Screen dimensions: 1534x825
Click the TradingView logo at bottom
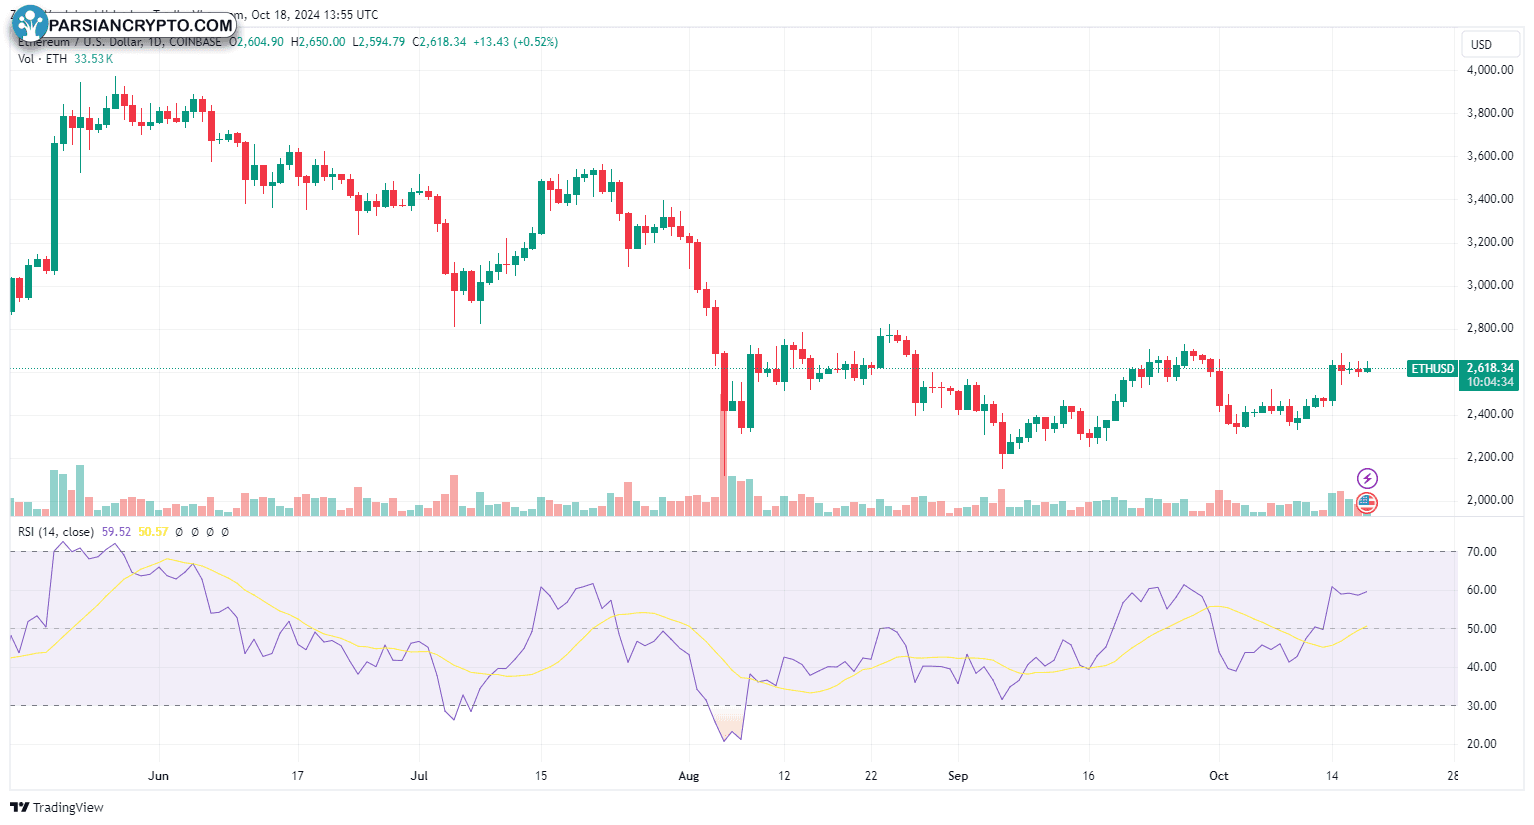[57, 807]
